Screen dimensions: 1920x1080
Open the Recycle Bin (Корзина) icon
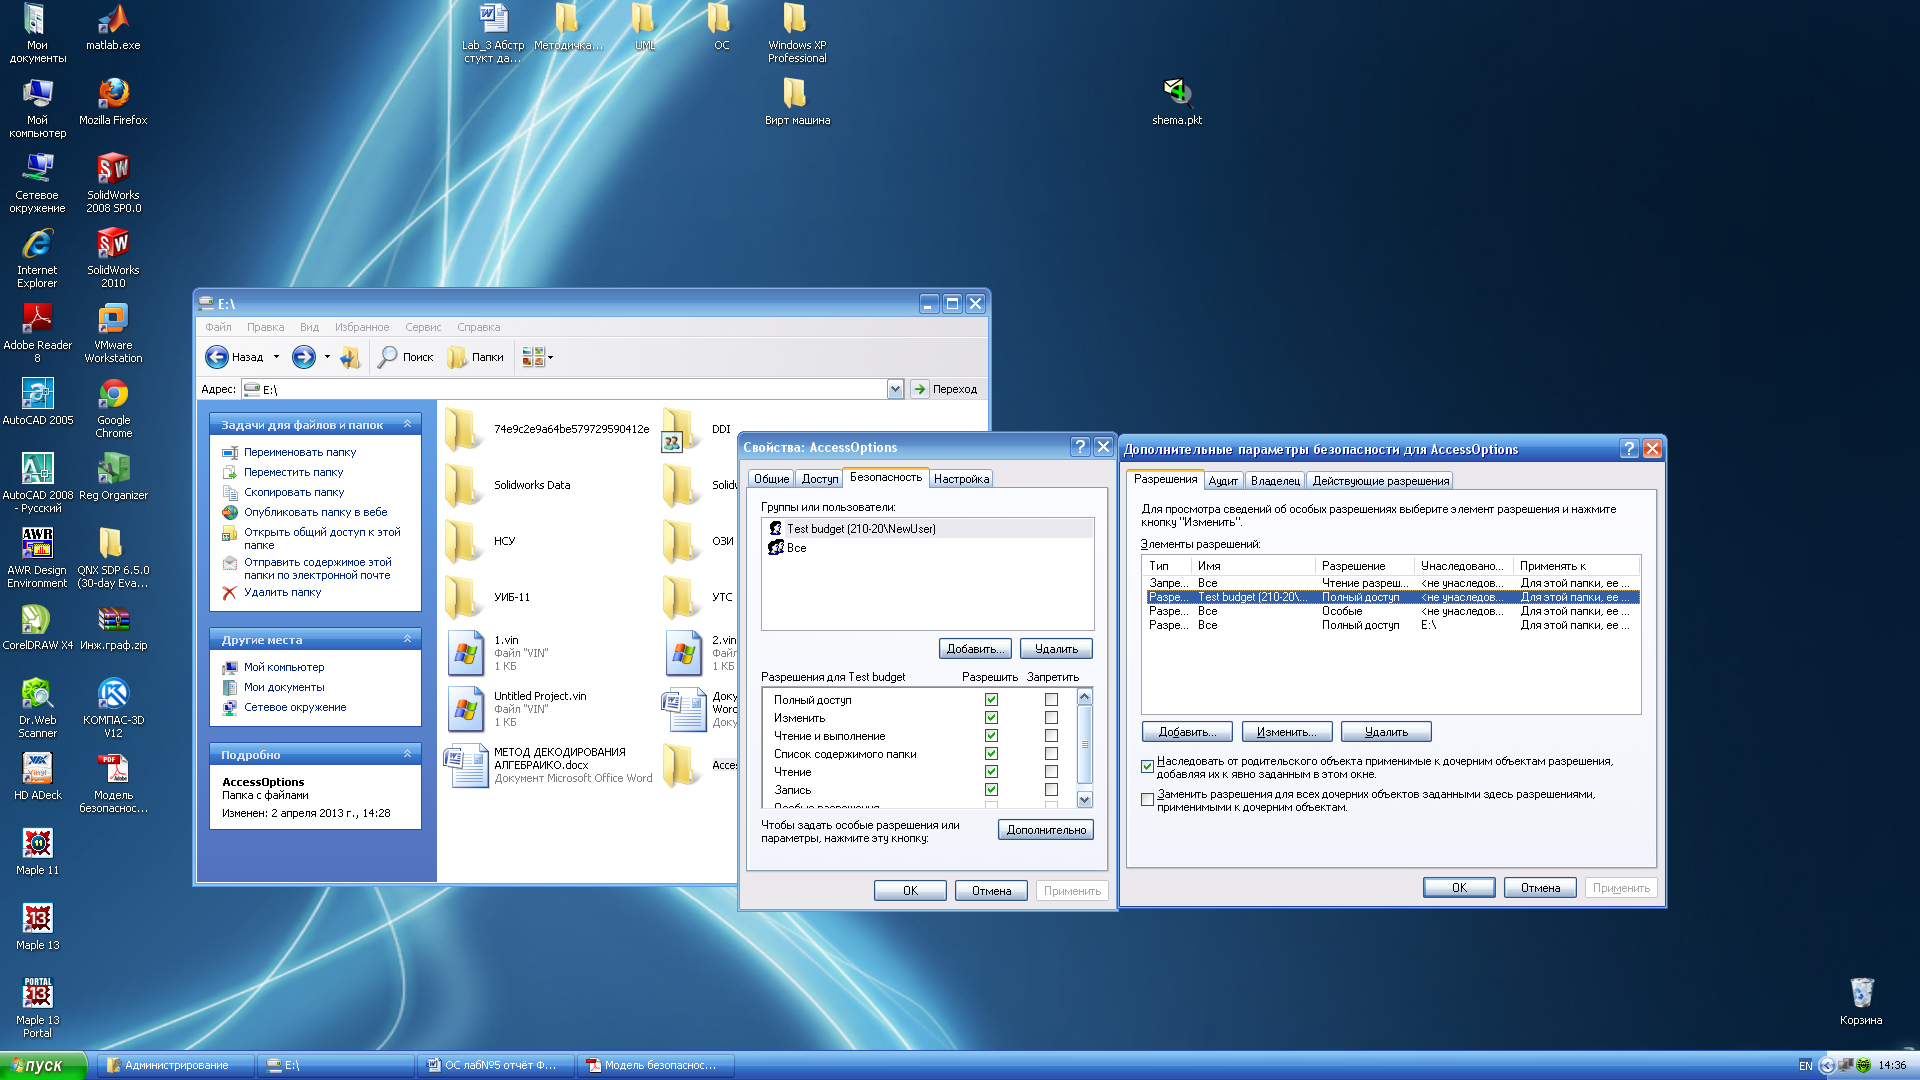click(x=1861, y=1002)
